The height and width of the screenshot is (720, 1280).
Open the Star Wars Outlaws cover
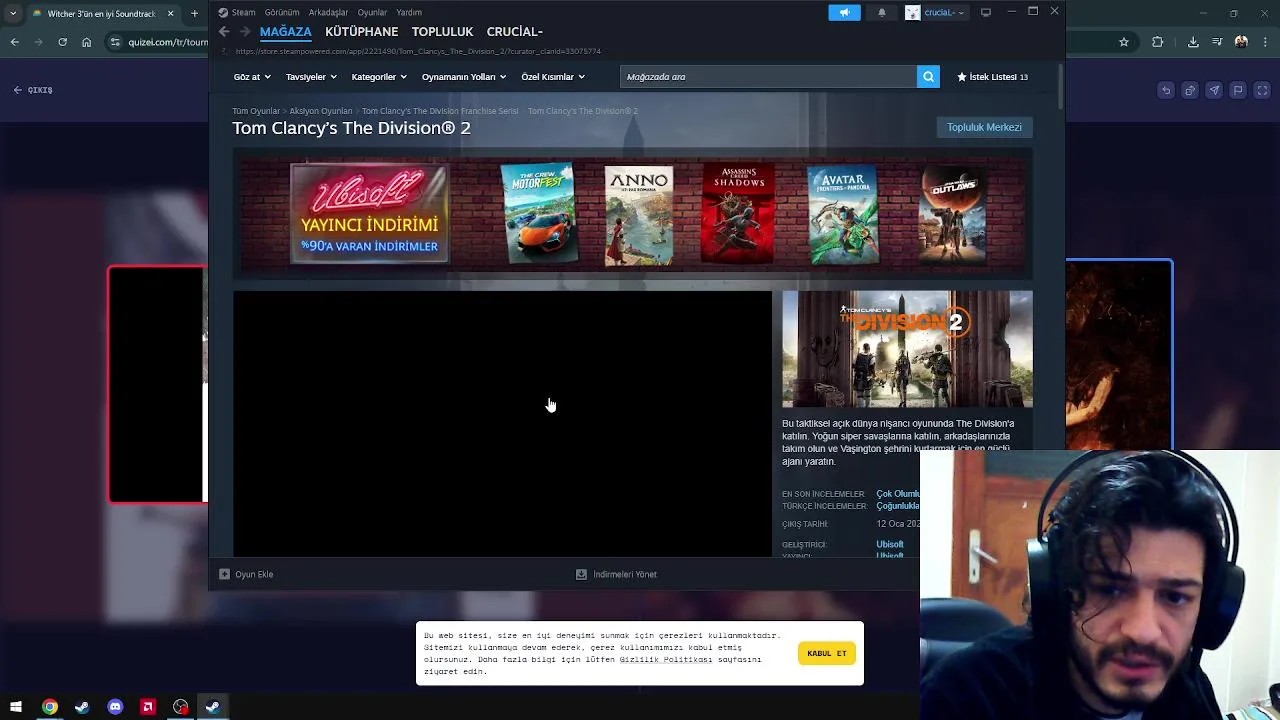tap(952, 214)
